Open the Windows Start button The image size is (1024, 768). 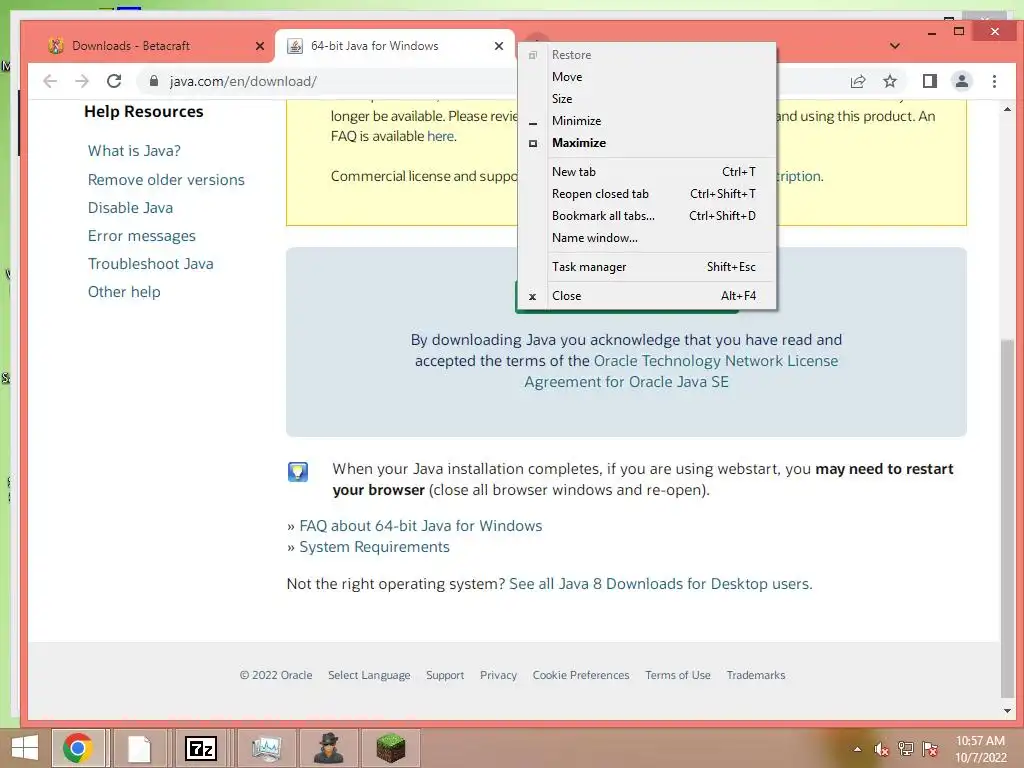24,748
